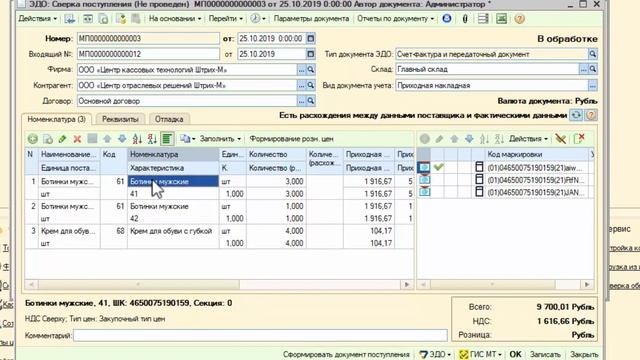Open the Действия dropdown in the top toolbar

coord(38,19)
